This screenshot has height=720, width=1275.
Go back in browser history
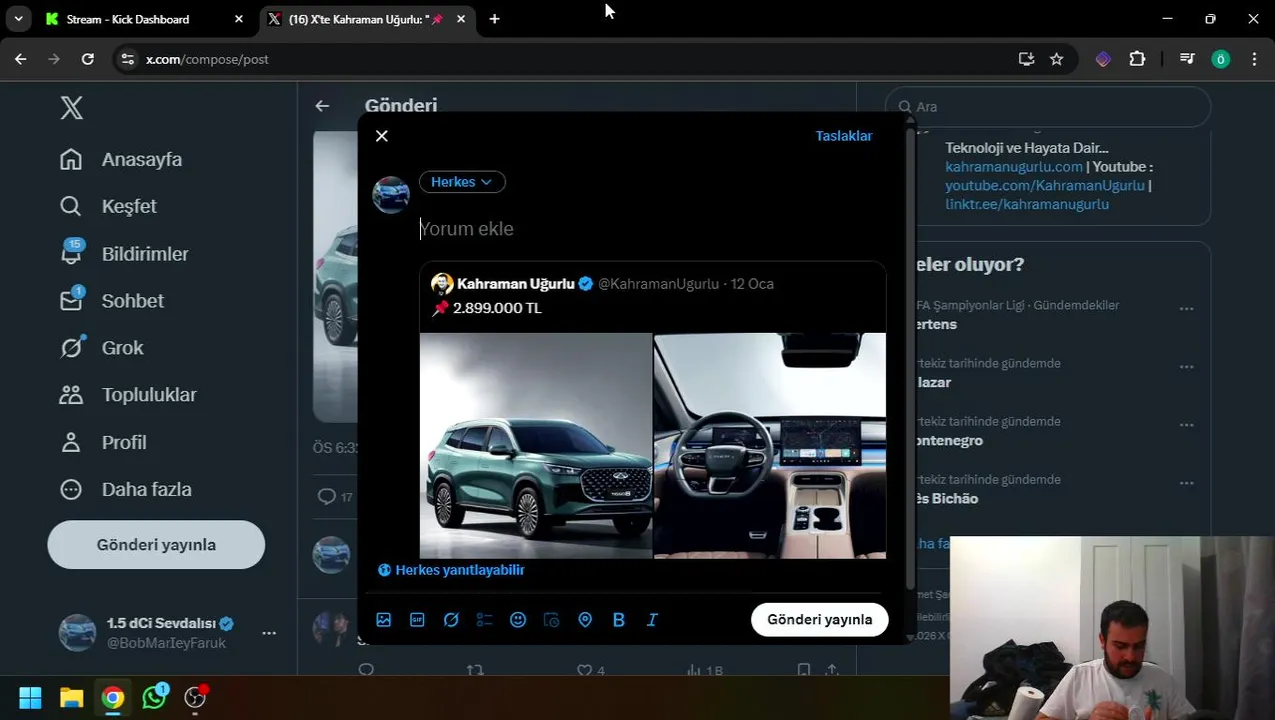point(21,59)
